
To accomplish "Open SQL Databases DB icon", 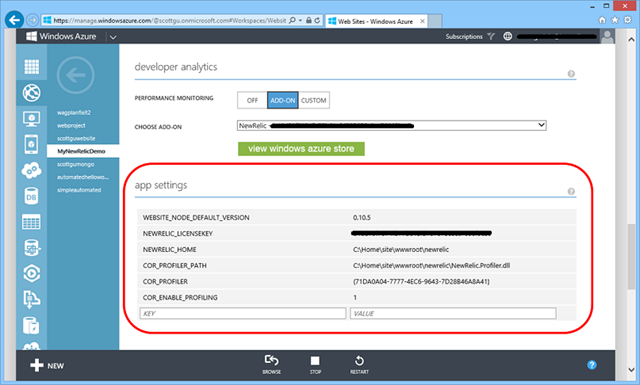I will pyautogui.click(x=31, y=196).
